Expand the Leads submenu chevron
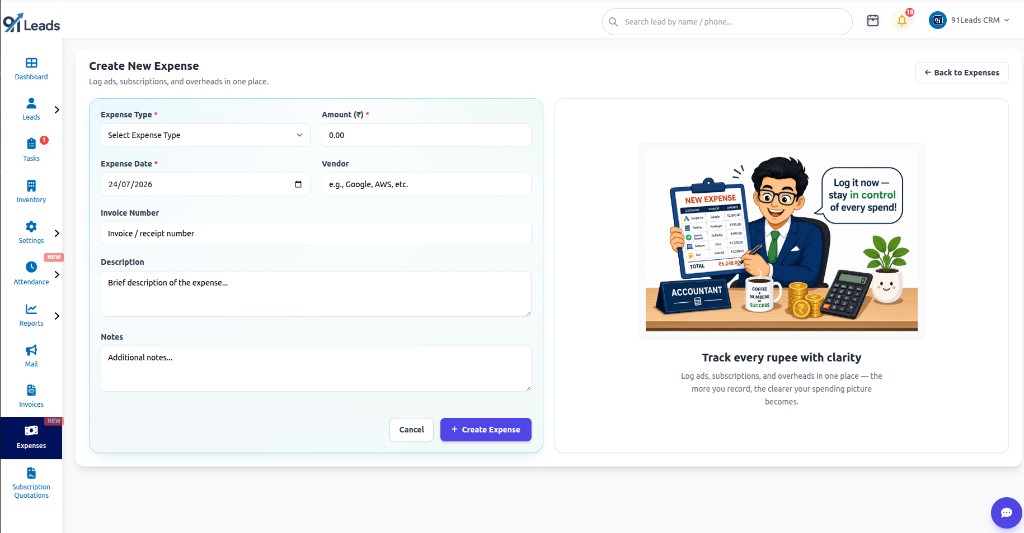Image resolution: width=1024 pixels, height=533 pixels. [x=57, y=110]
